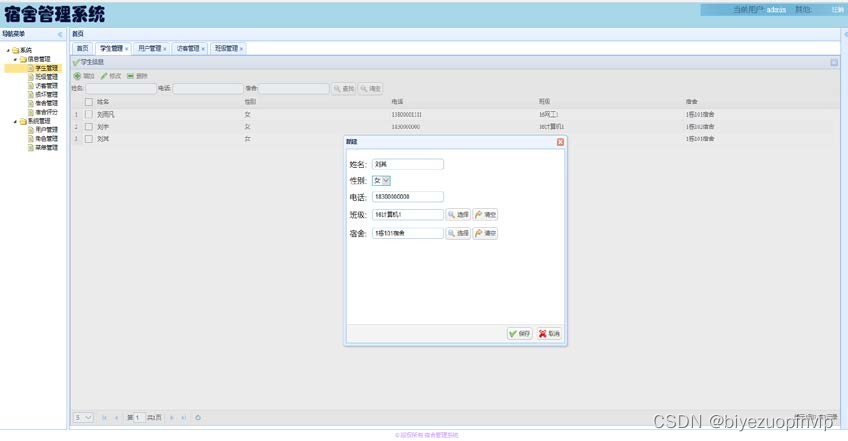Click the 清空 eraser button for 班级

(485, 215)
